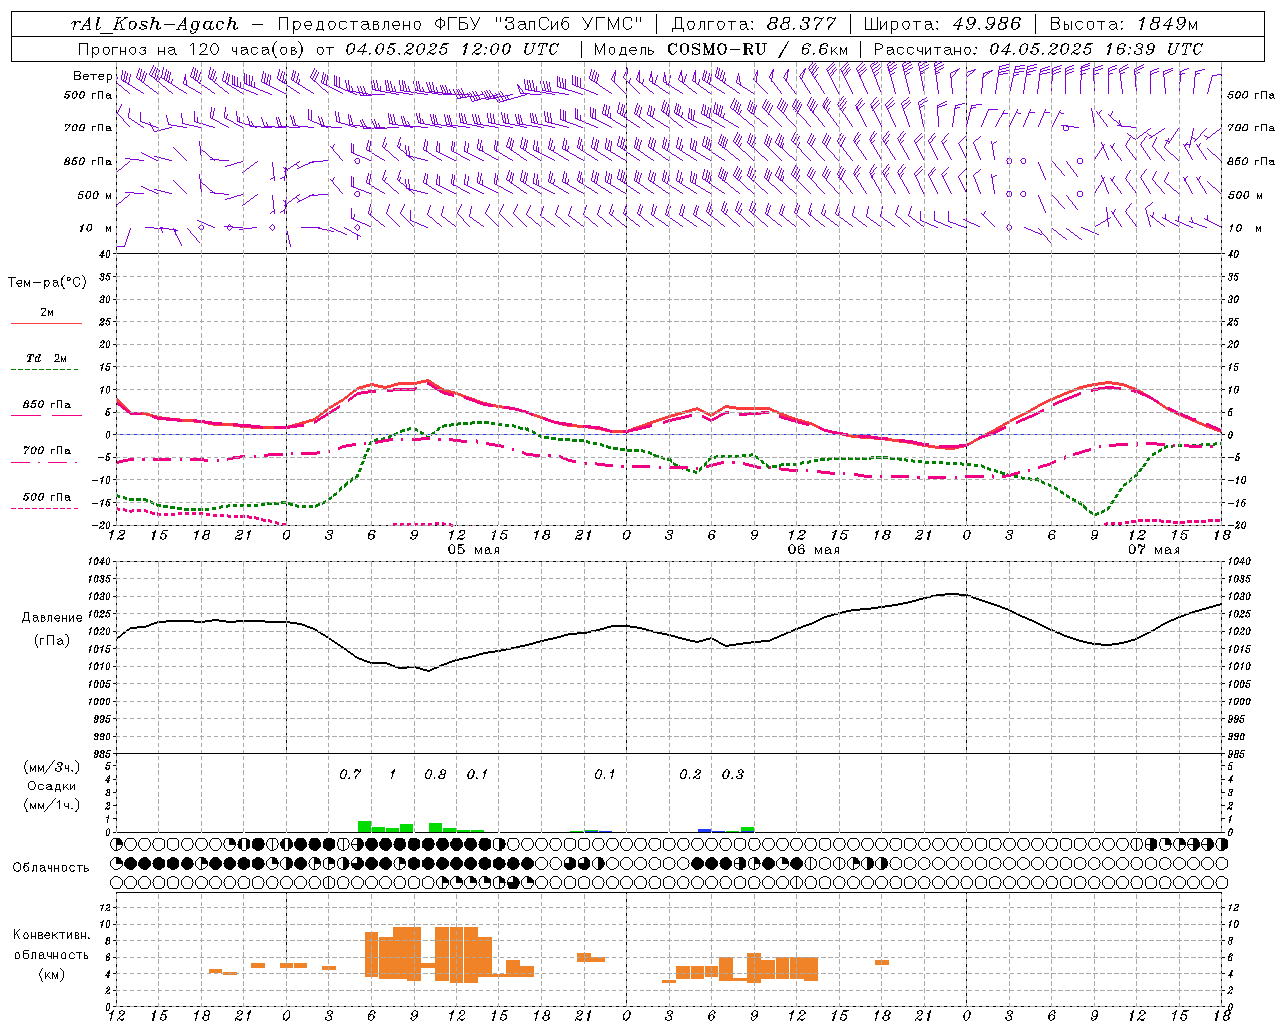Image resolution: width=1280 pixels, height=1024 pixels.
Task: Click the station title rAl_Kosh-Agach
Action: [x=155, y=24]
